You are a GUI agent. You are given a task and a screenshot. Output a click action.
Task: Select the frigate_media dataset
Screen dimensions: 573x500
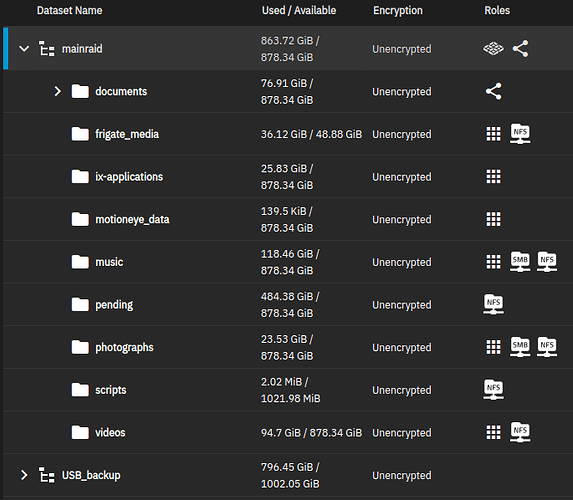[127, 134]
